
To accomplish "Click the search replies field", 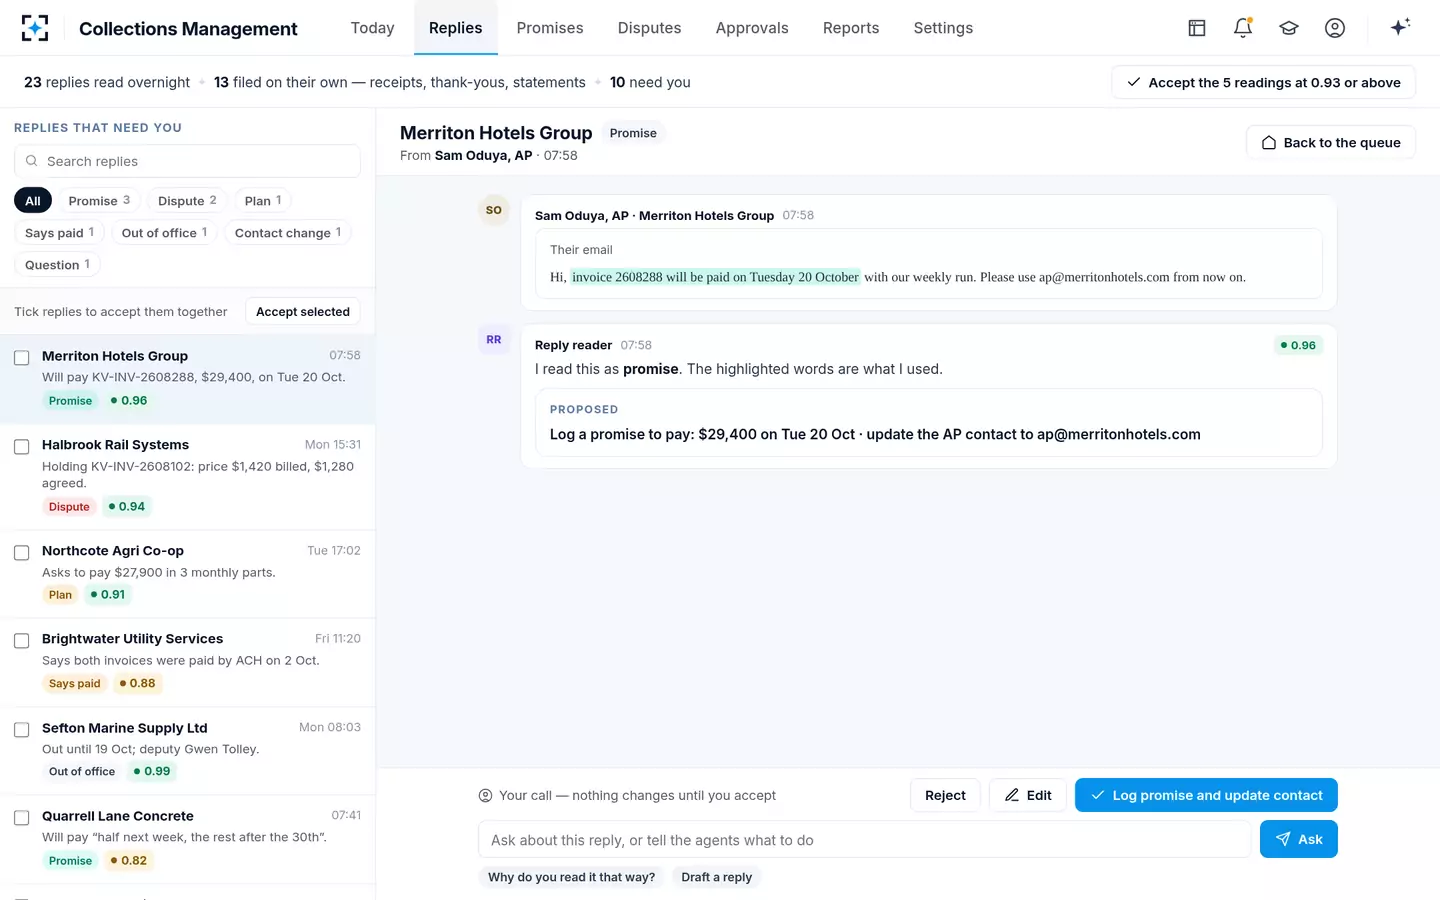I will (187, 161).
